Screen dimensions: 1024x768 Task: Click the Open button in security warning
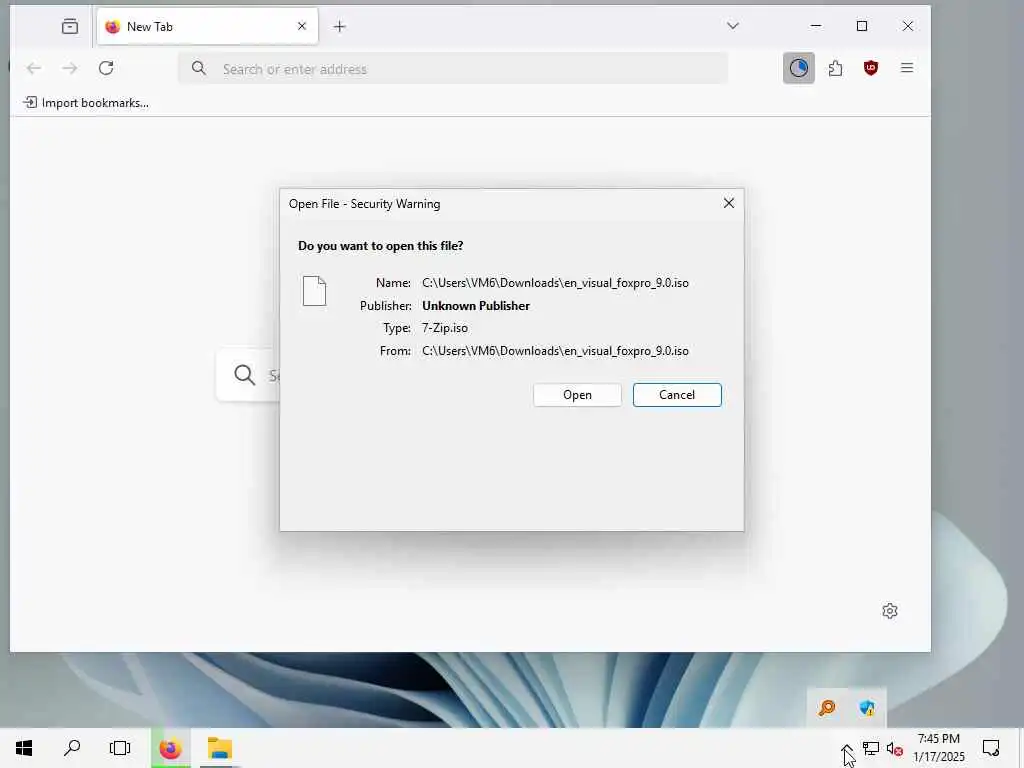[x=577, y=395]
